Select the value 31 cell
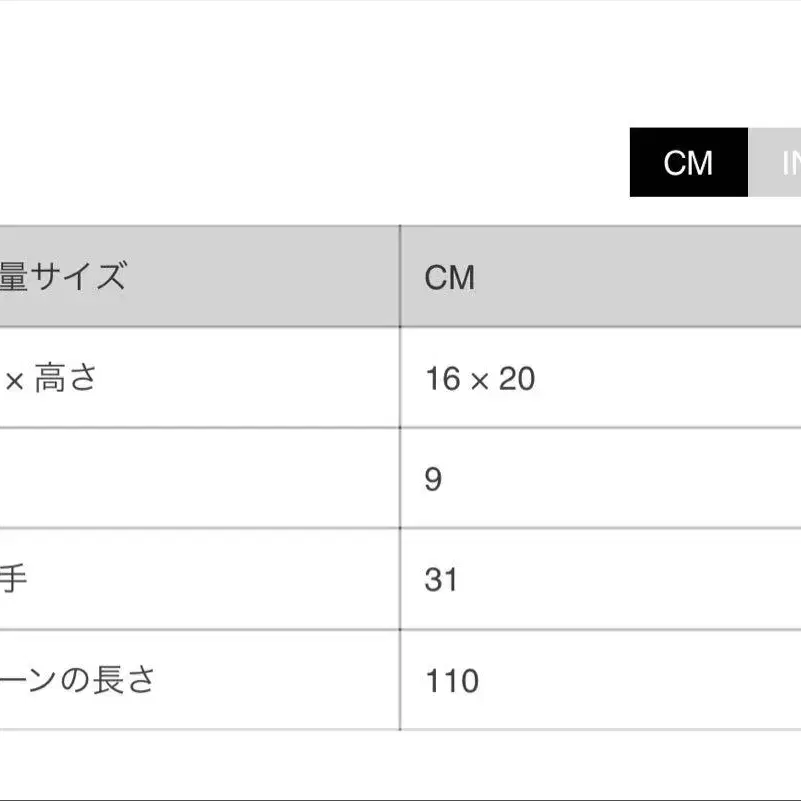The width and height of the screenshot is (801, 801). click(x=601, y=579)
